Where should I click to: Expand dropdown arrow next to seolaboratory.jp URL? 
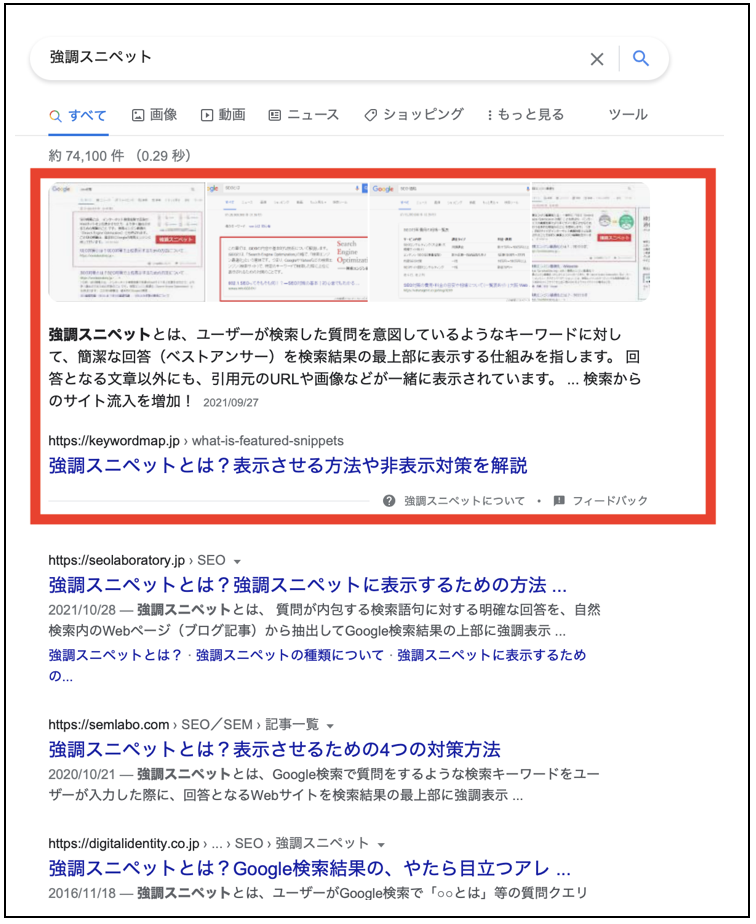coord(237,561)
